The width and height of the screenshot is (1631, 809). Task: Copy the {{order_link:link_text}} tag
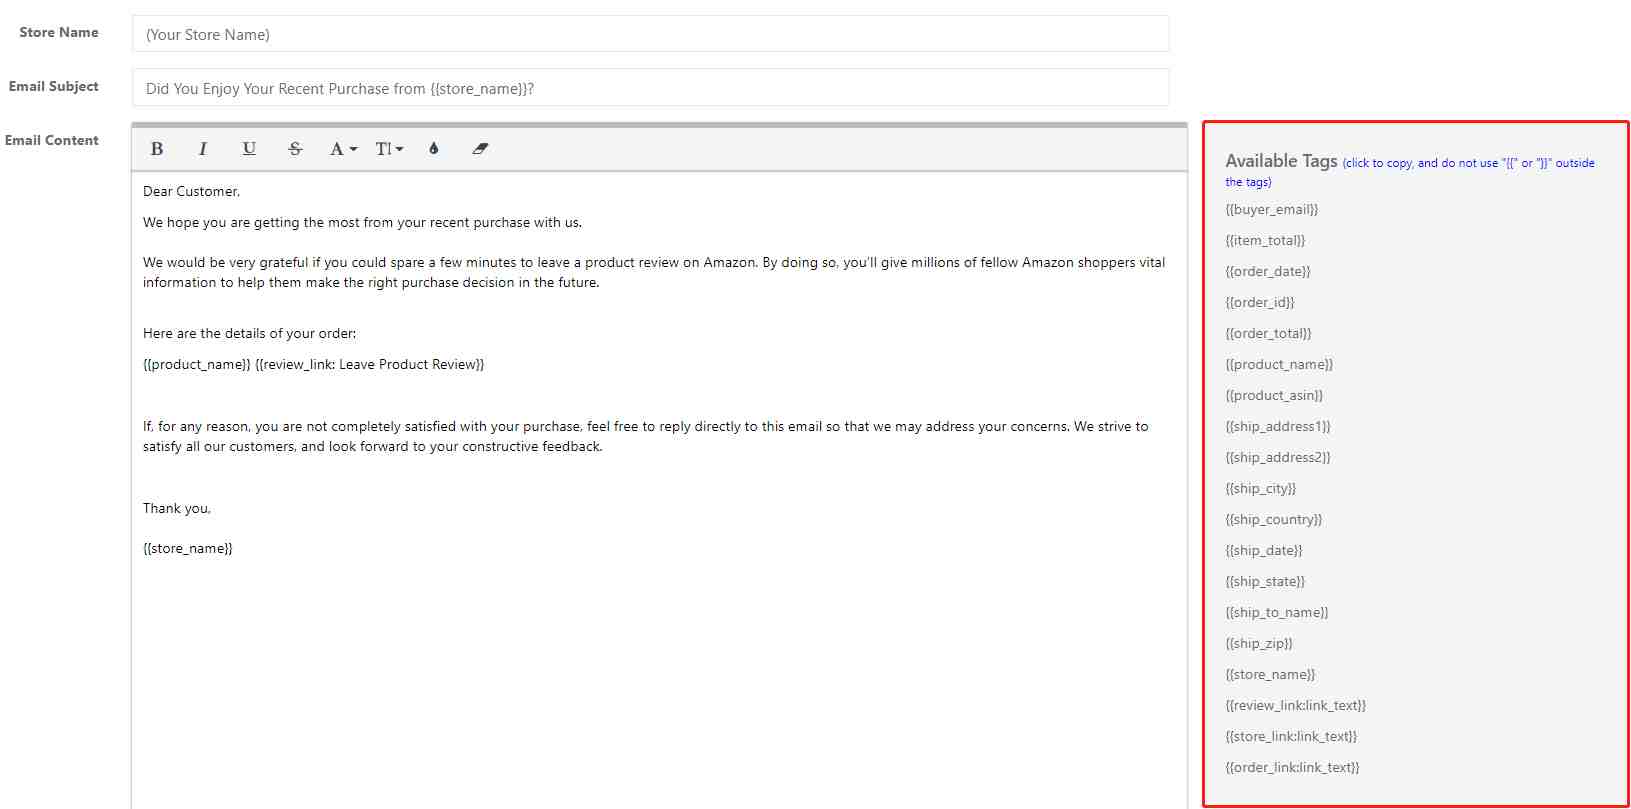[x=1292, y=768]
